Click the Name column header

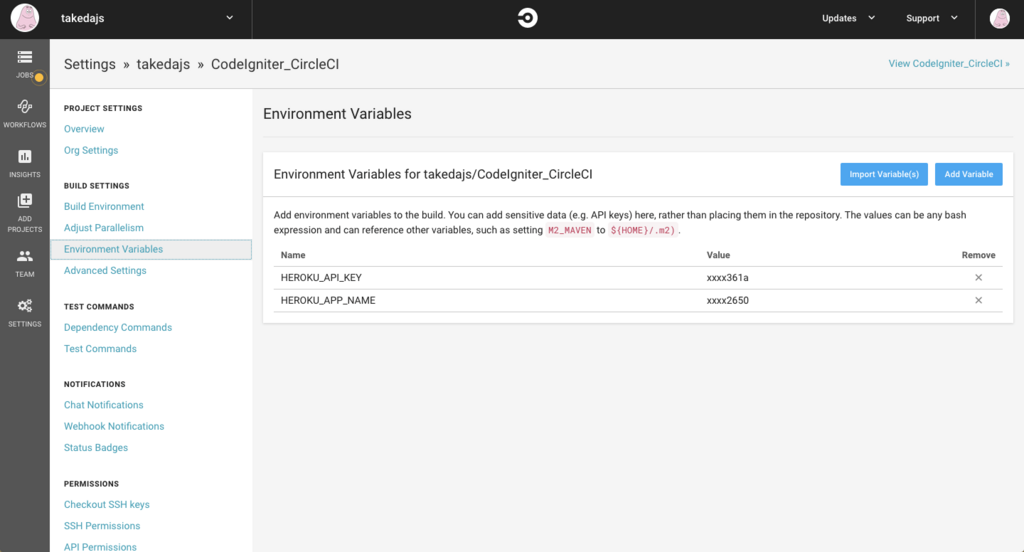[293, 255]
